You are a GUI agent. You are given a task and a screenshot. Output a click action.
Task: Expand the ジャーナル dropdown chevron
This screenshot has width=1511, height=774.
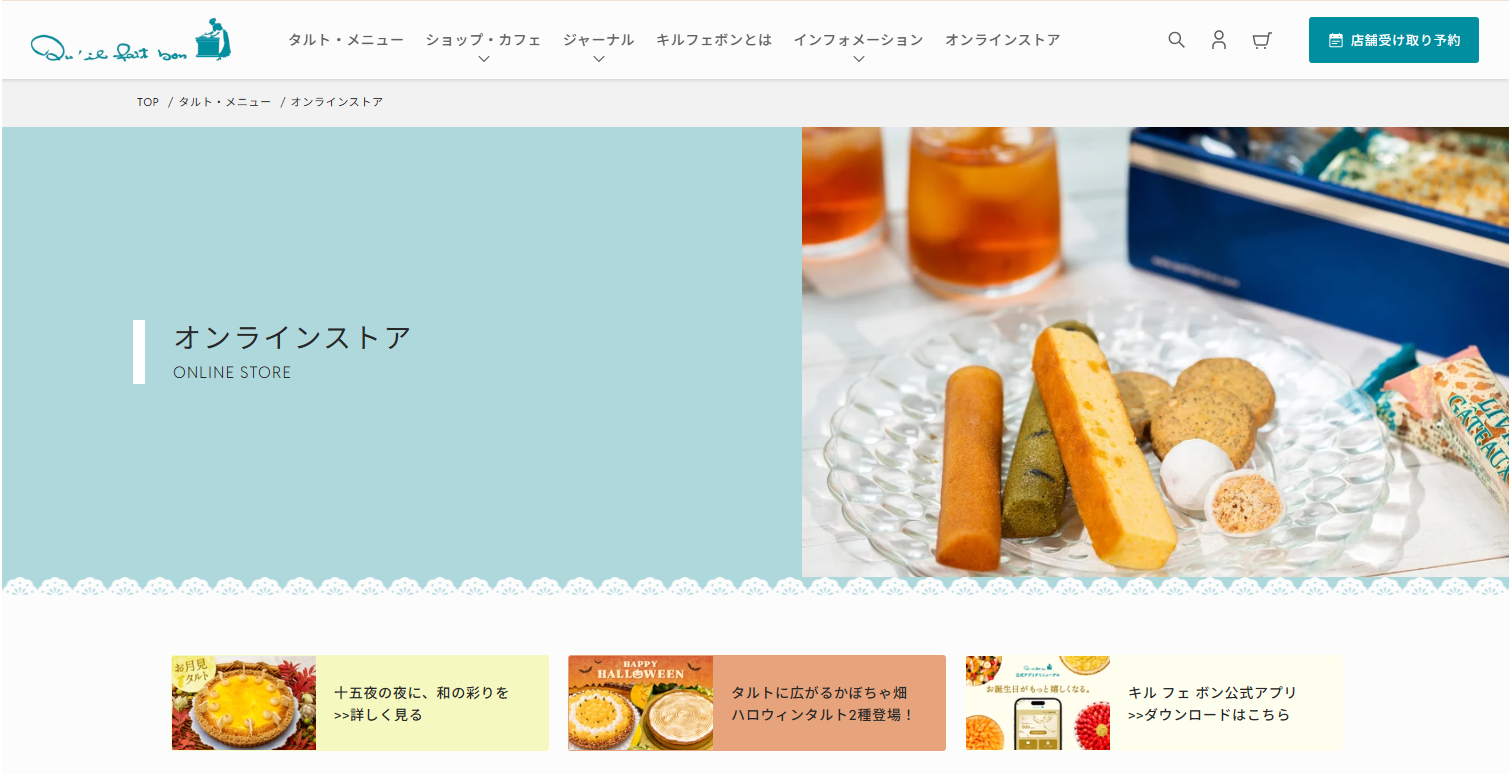point(598,59)
